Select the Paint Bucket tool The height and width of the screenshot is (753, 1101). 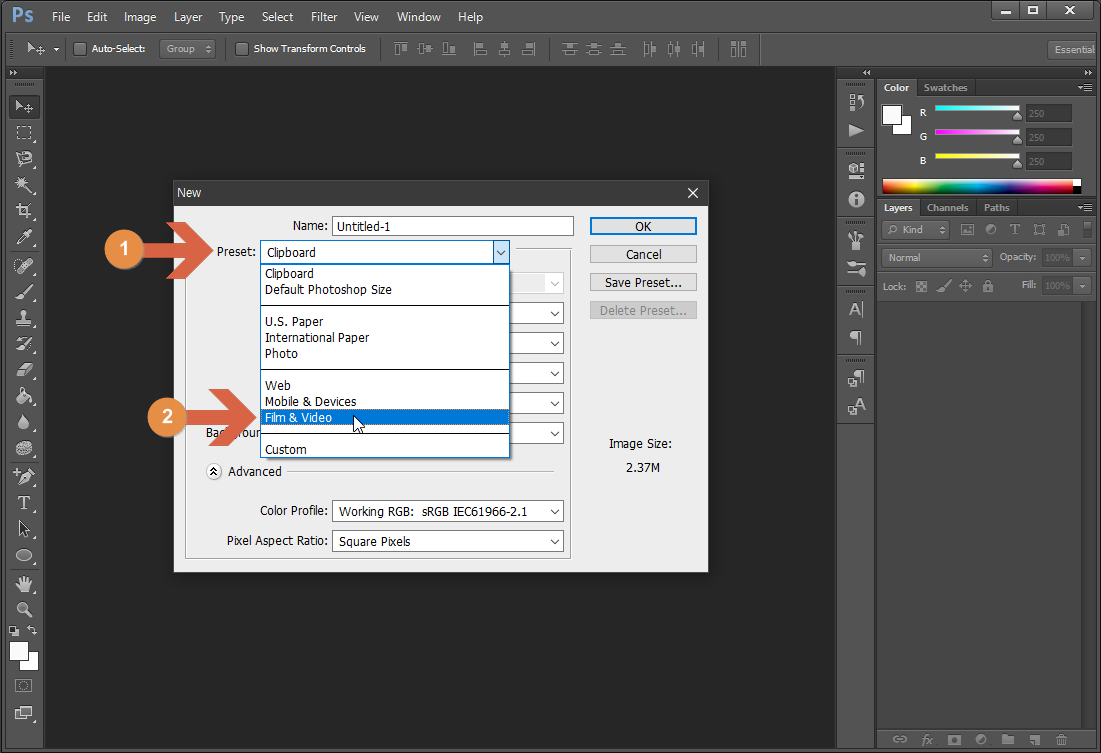pyautogui.click(x=24, y=395)
